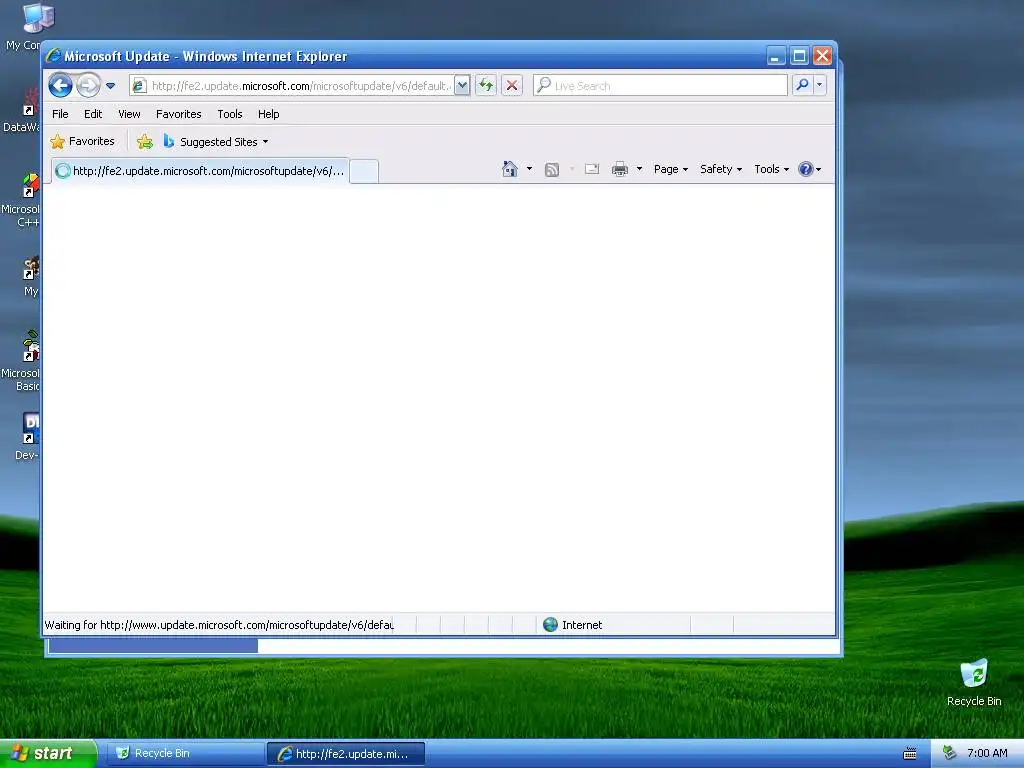Click the page icon in address bar
1024x768 pixels.
(x=139, y=86)
